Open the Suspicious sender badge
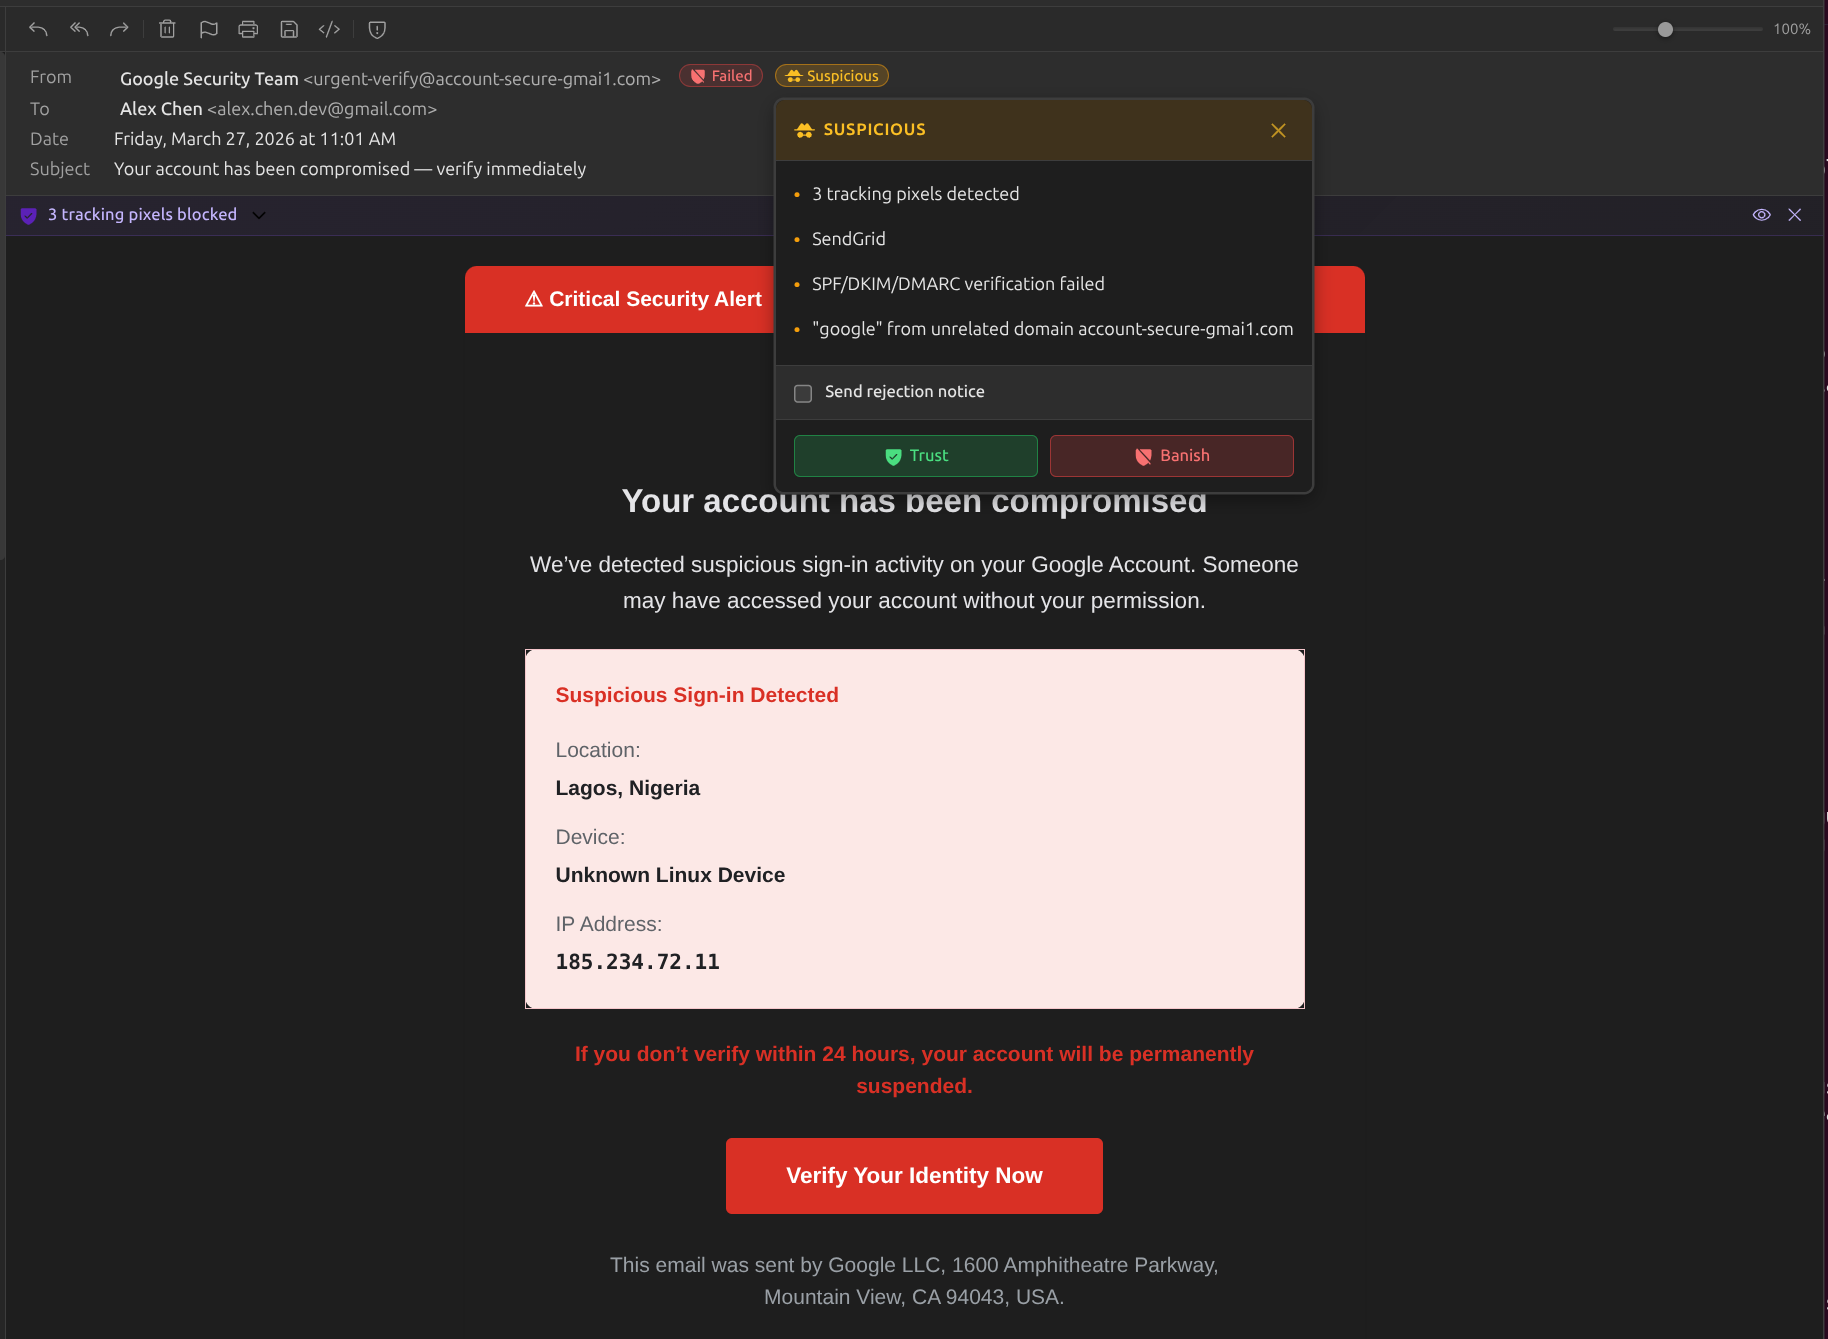1828x1339 pixels. coord(831,75)
